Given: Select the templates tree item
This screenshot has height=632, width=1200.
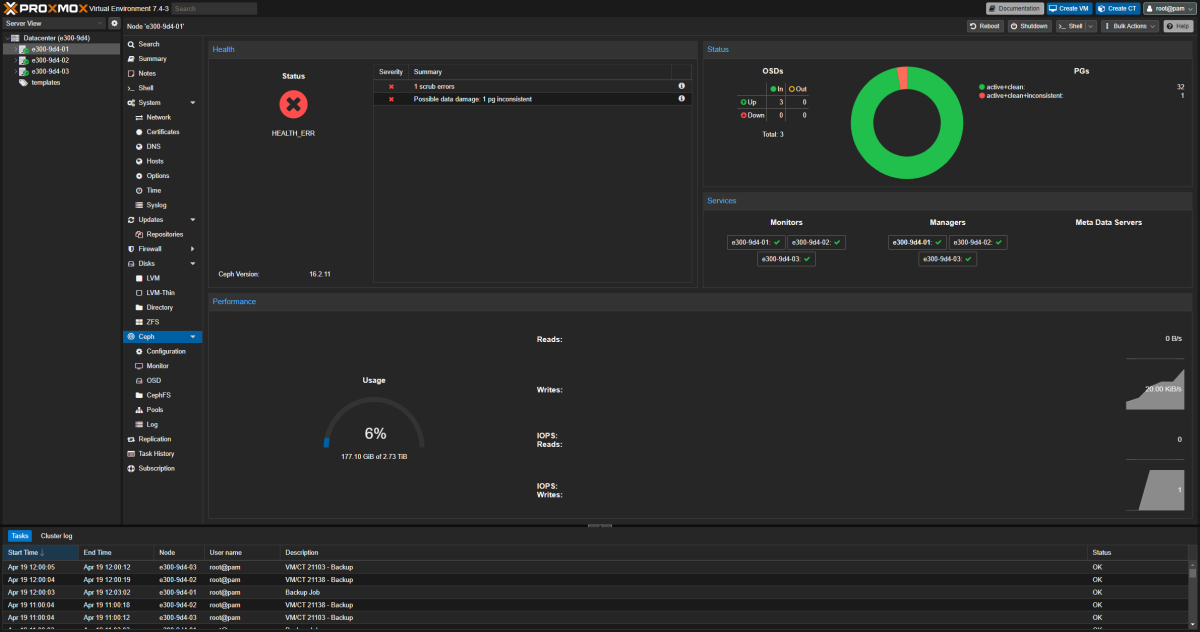Looking at the screenshot, I should point(45,82).
